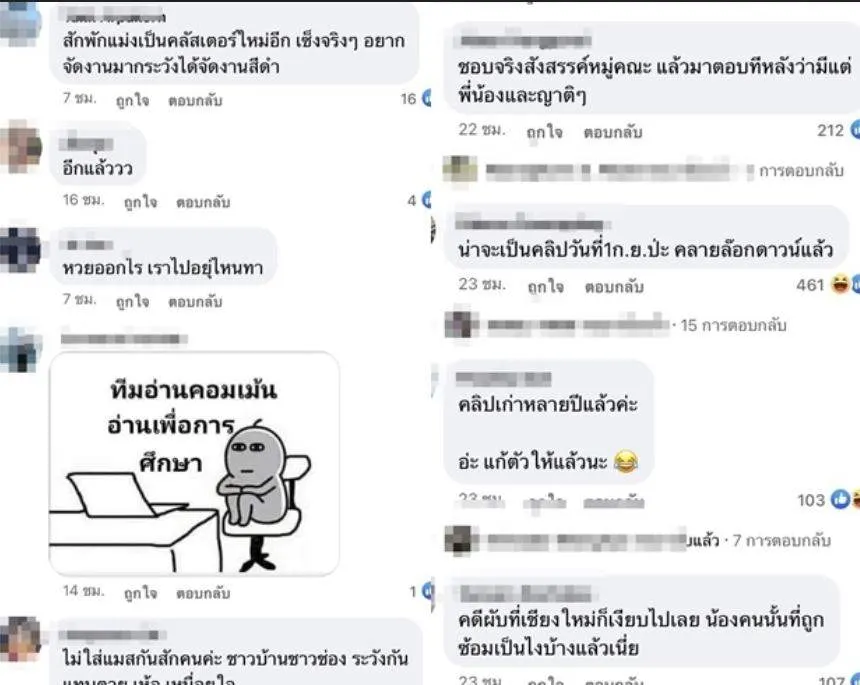Click the like reaction icon beside 212
The width and height of the screenshot is (860, 685).
click(855, 130)
